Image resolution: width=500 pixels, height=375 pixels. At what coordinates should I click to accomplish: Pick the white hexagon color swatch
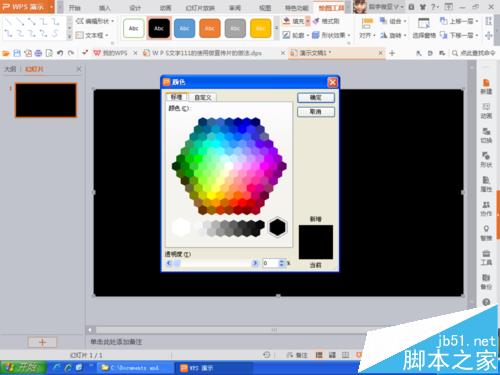181,227
